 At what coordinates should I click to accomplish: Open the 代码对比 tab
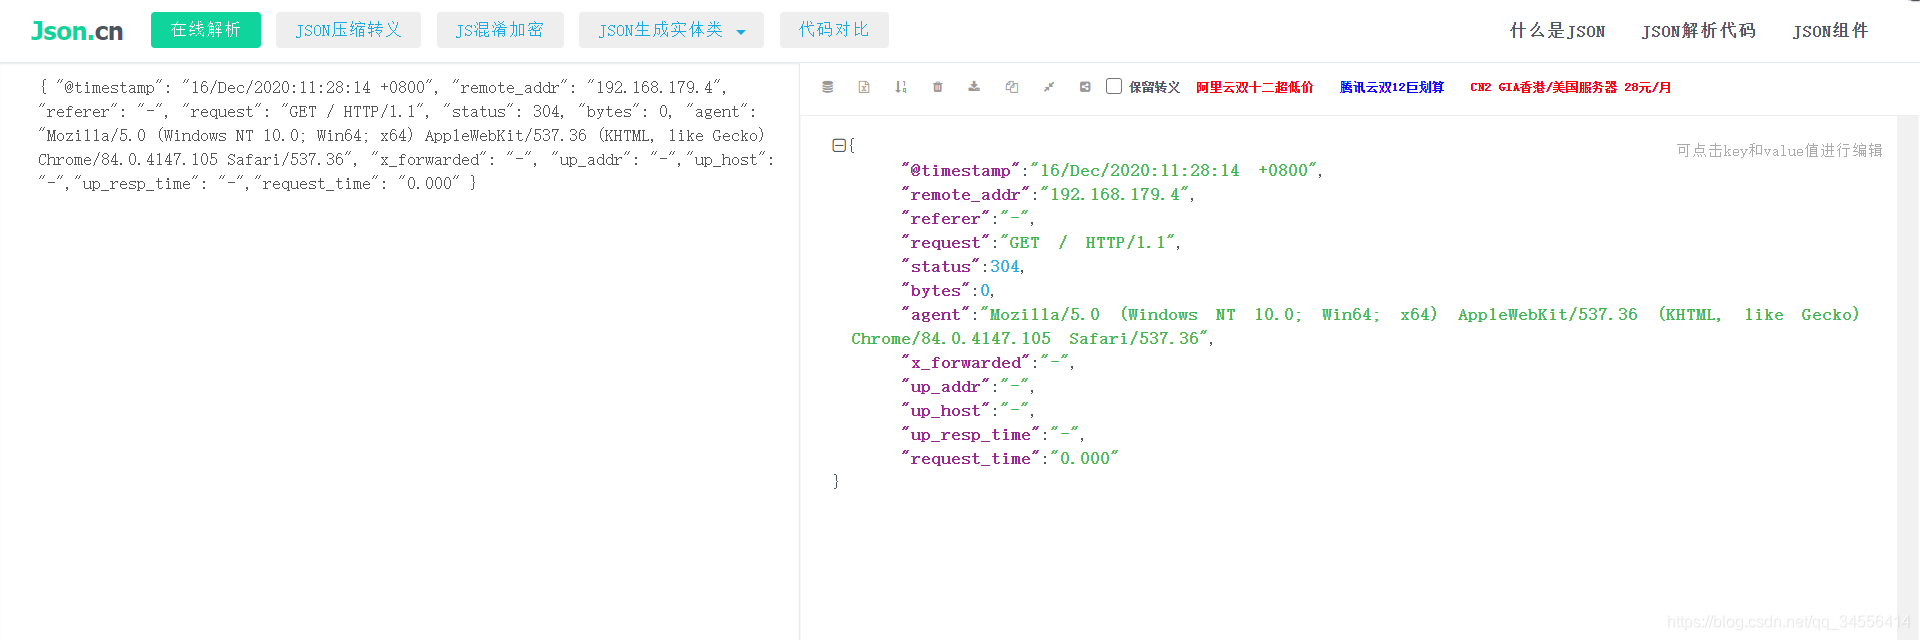(x=834, y=30)
